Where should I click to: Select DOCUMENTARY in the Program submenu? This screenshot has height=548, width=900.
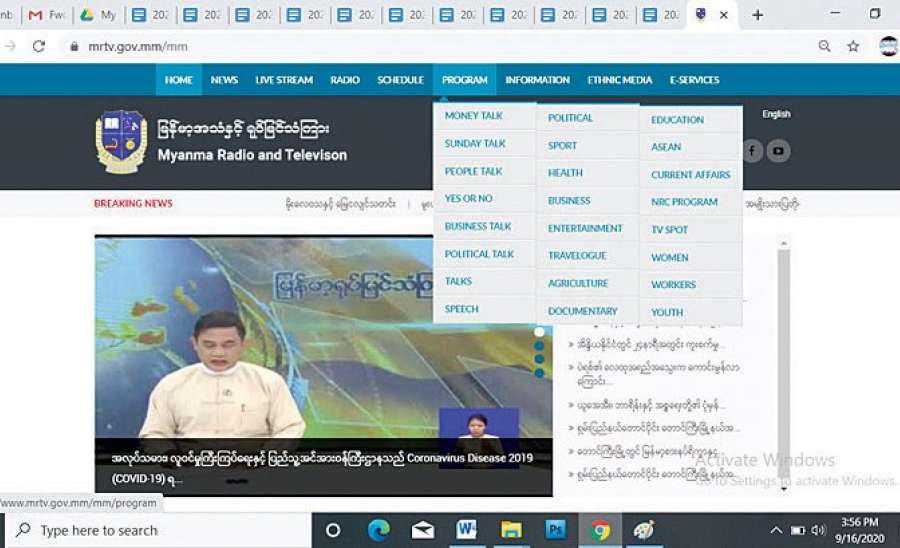(582, 311)
